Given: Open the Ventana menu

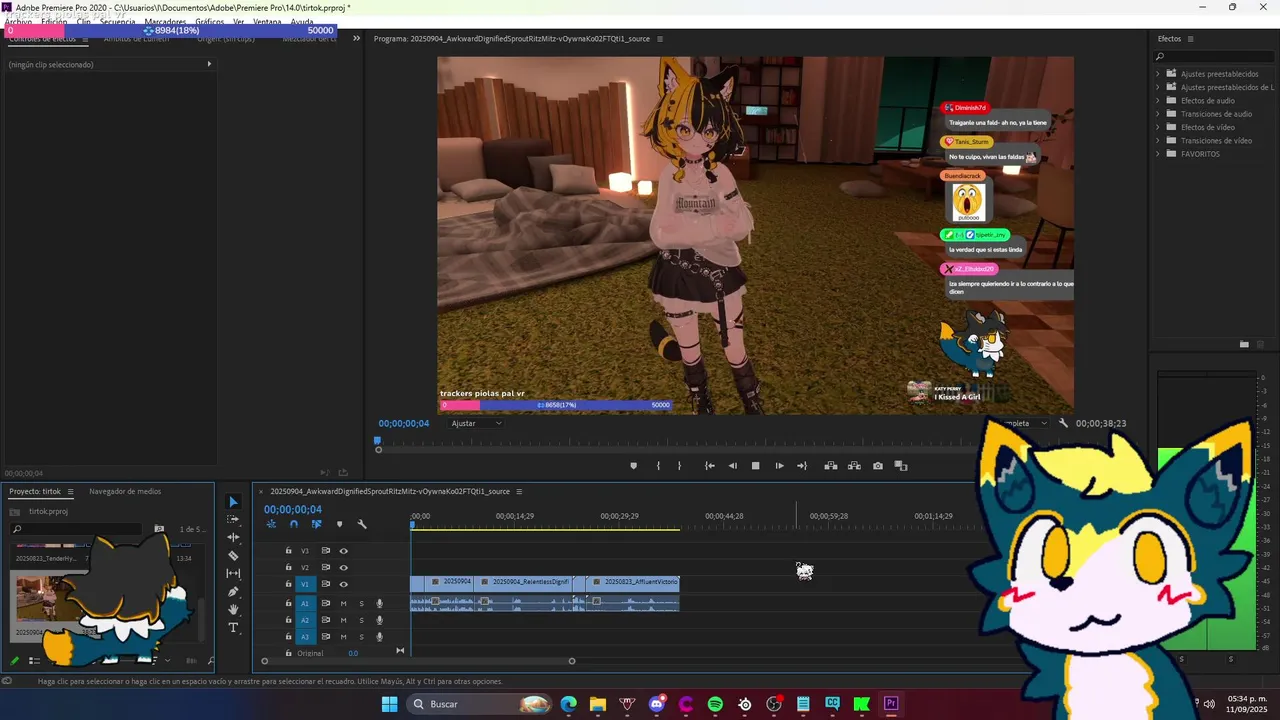Looking at the screenshot, I should [267, 22].
